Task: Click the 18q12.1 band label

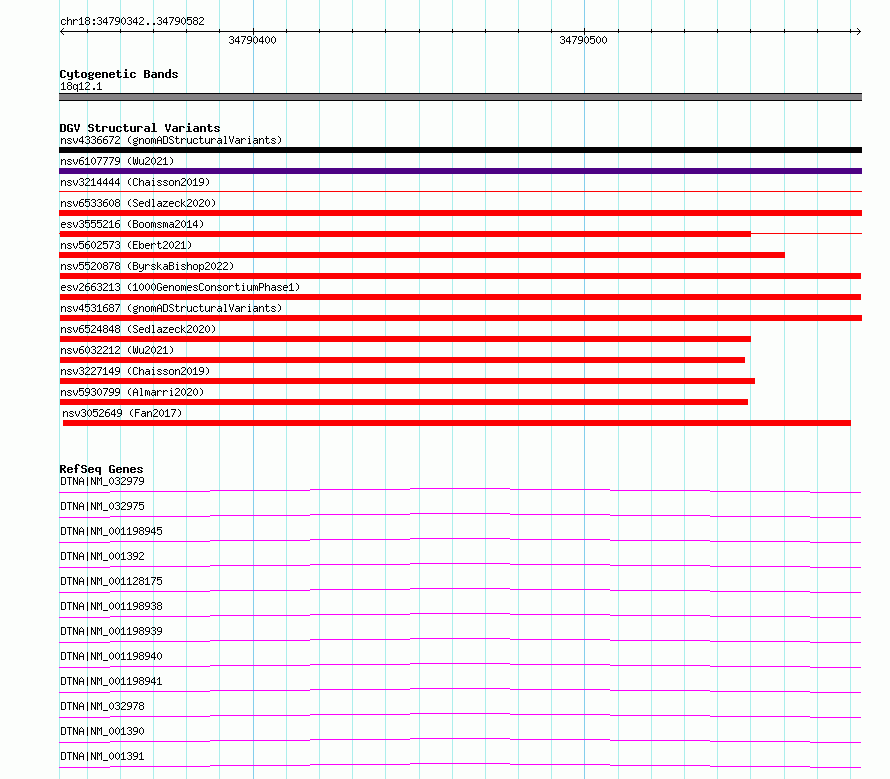Action: click(x=81, y=86)
